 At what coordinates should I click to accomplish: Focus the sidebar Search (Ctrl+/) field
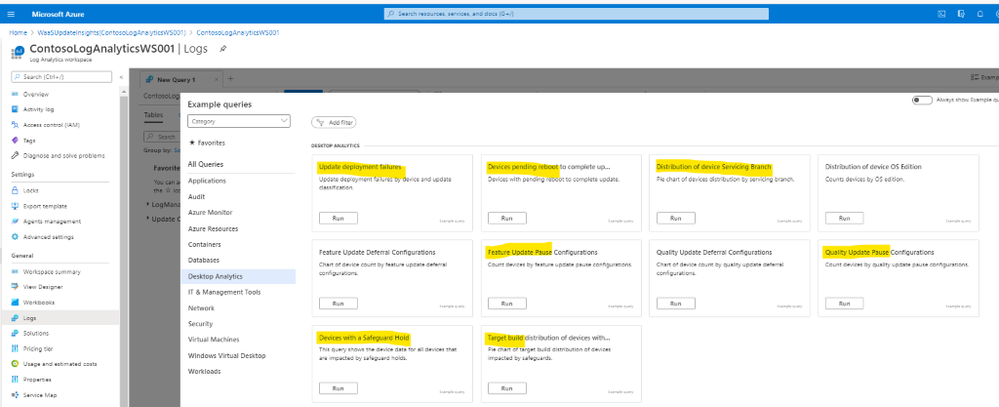pos(63,77)
